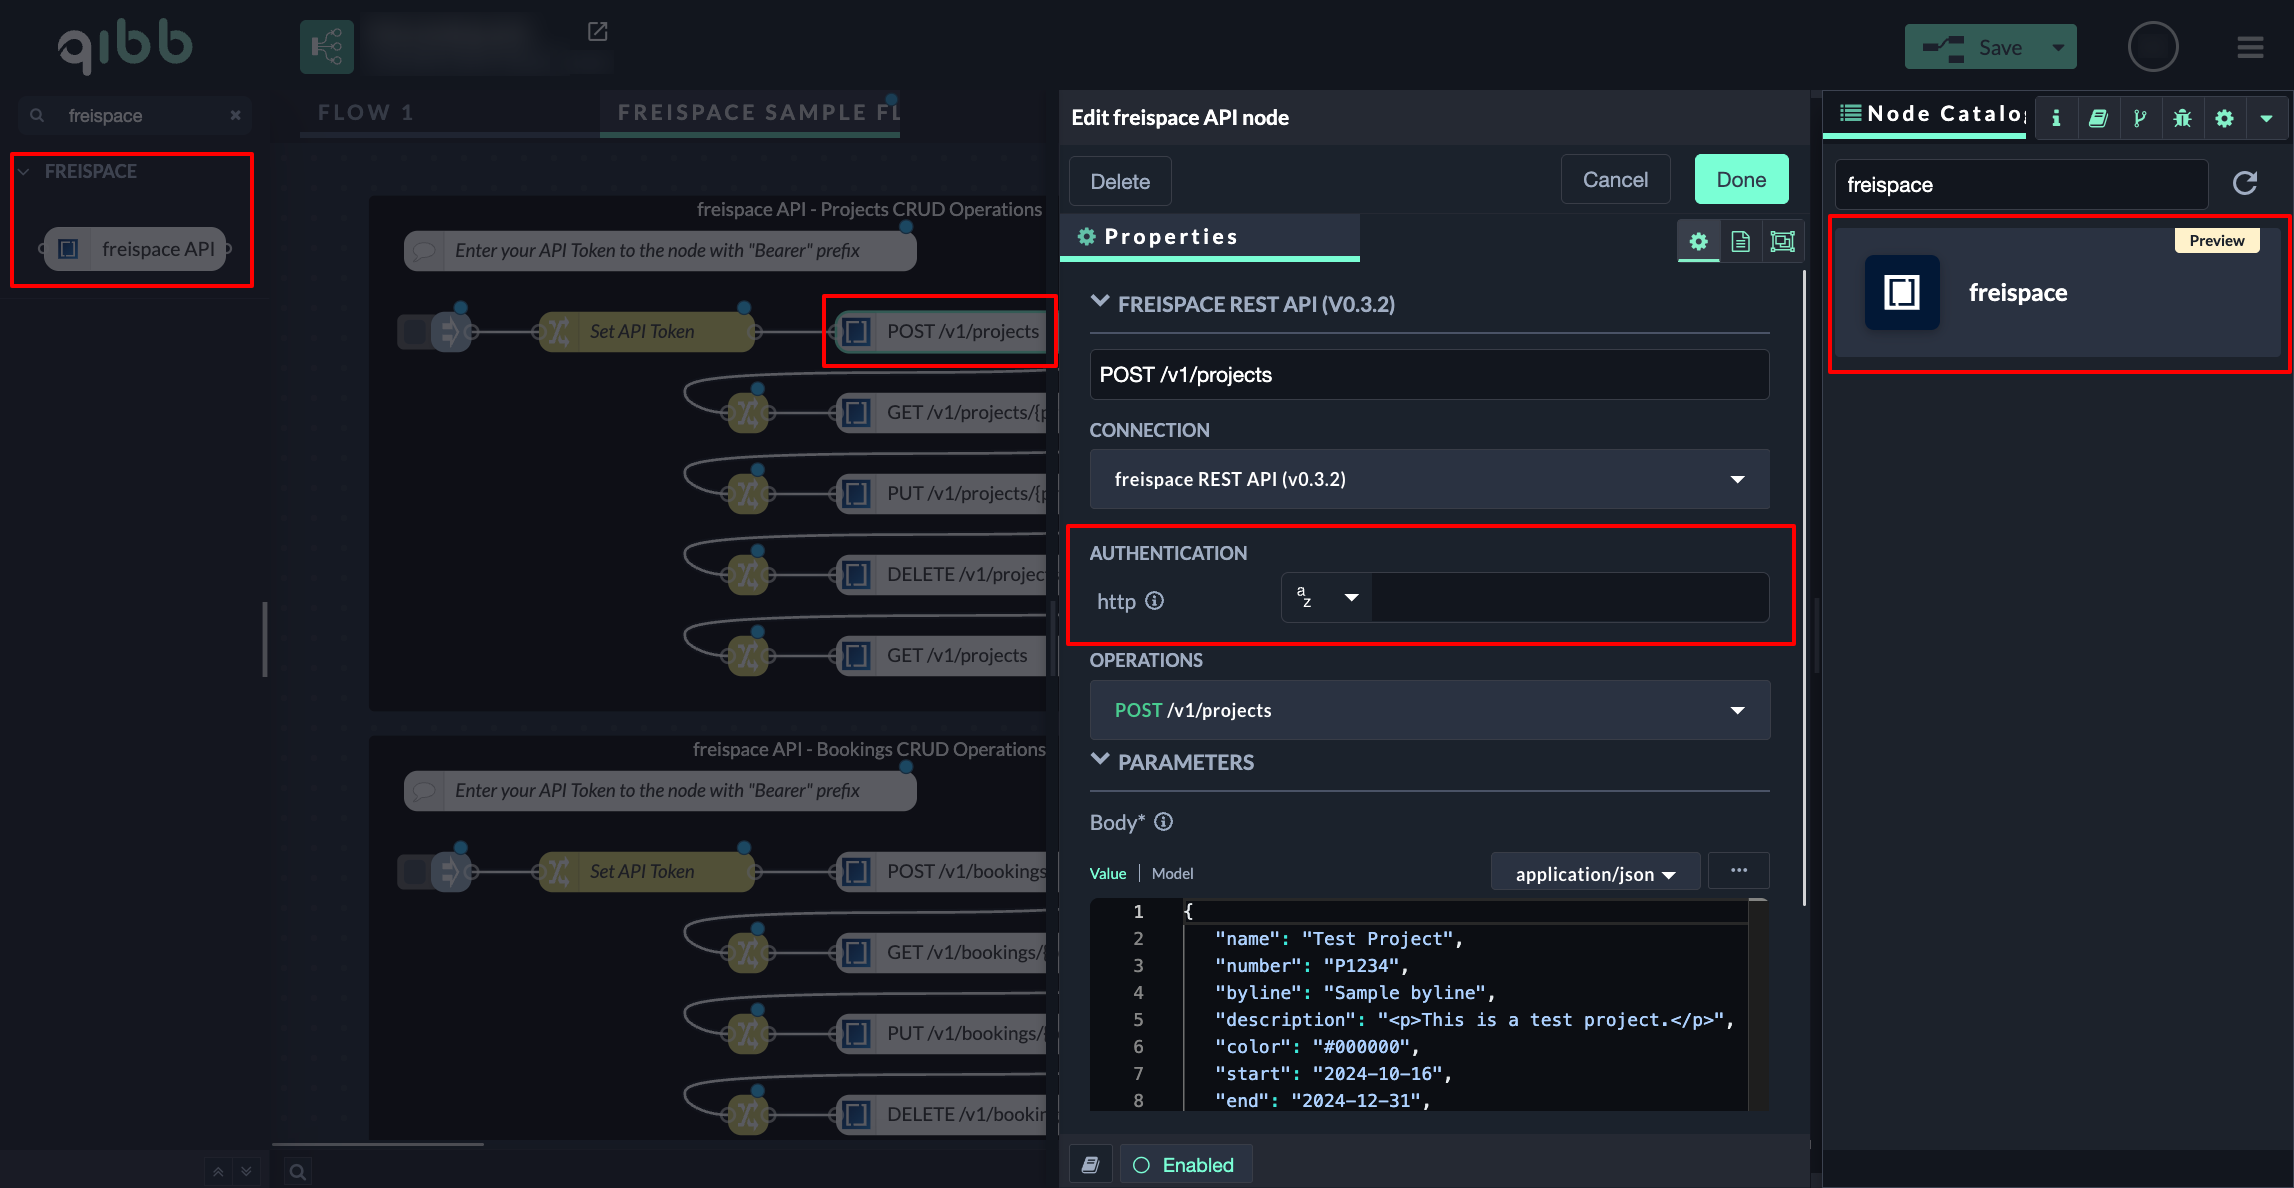Click the flow inject node button
Screen dimensions: 2294x1188
pos(416,331)
